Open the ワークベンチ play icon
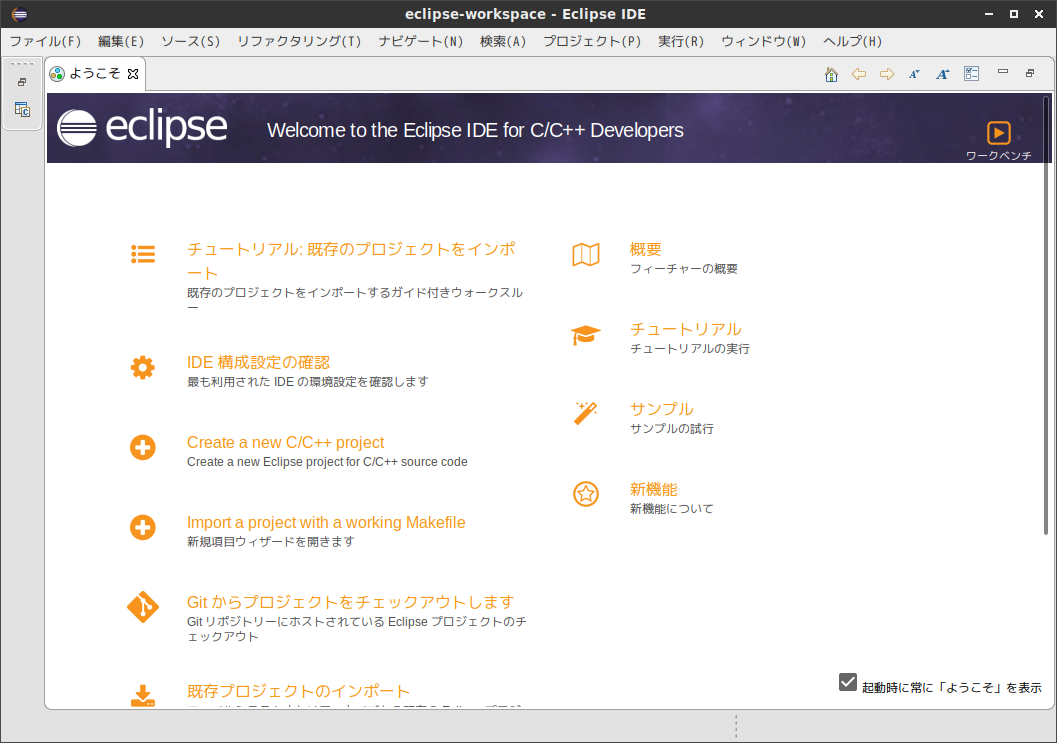Screen dimensions: 1057x743 pos(998,133)
